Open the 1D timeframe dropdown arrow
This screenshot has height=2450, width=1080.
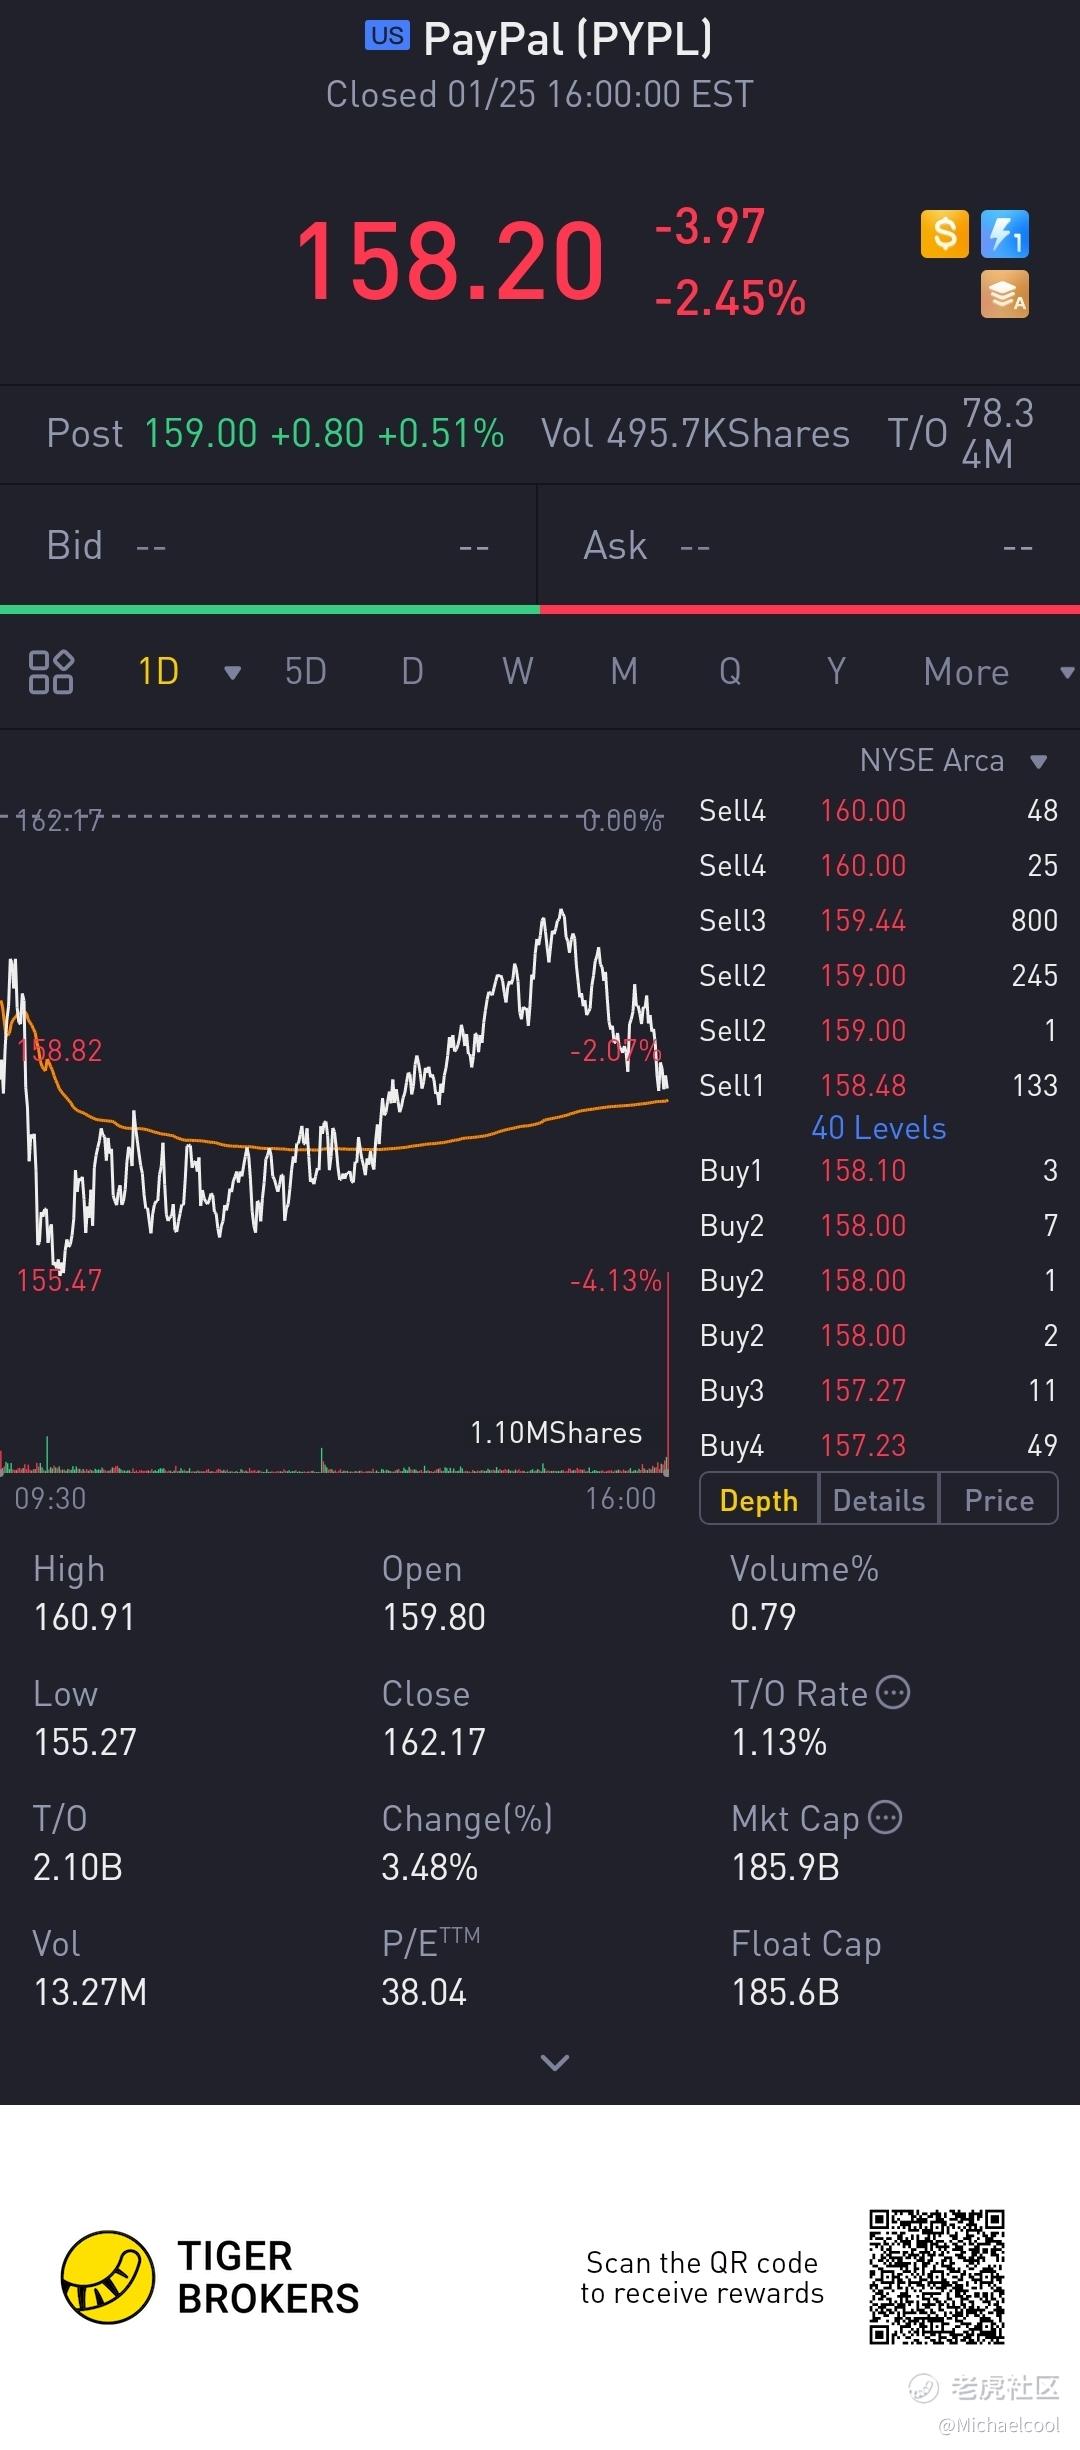tap(233, 673)
